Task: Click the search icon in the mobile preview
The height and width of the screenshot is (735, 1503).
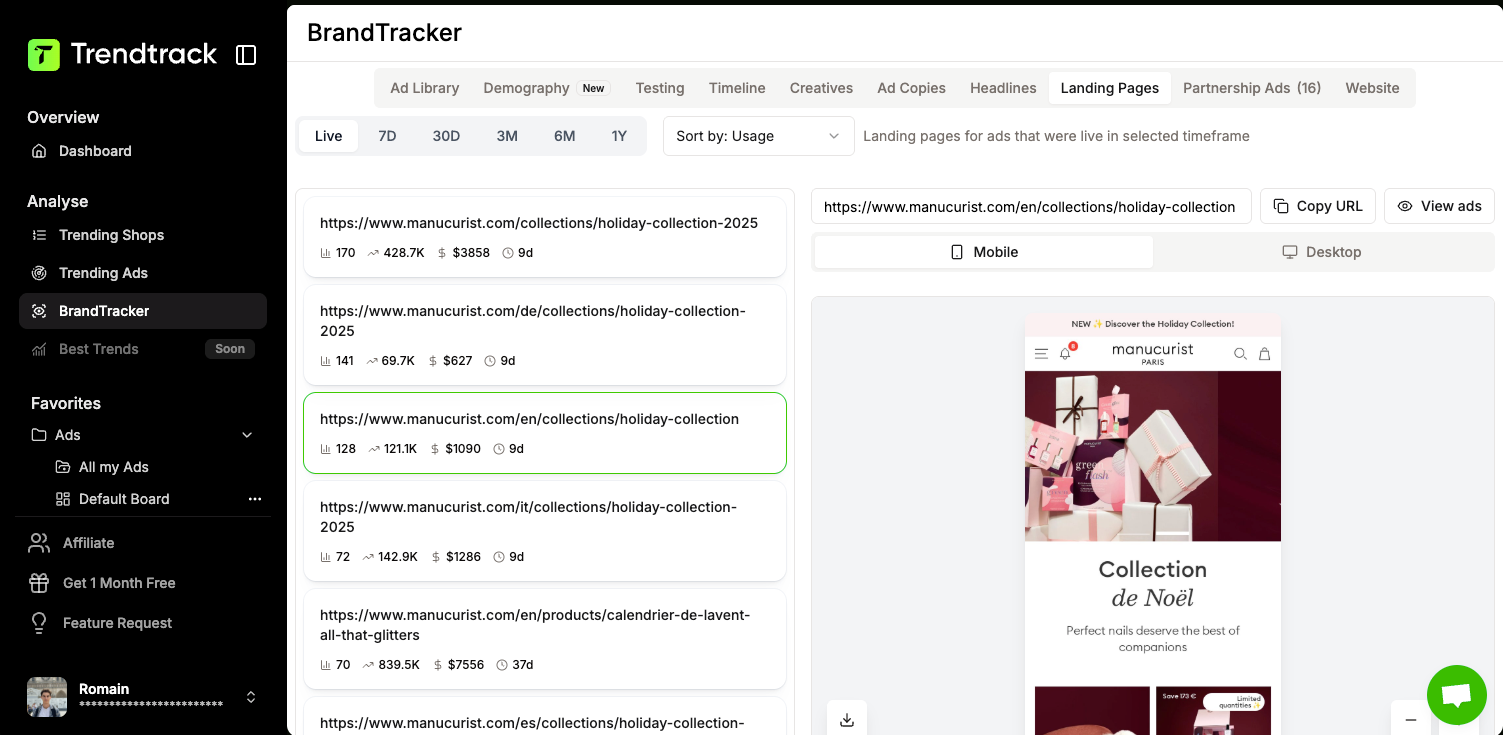Action: pos(1240,353)
